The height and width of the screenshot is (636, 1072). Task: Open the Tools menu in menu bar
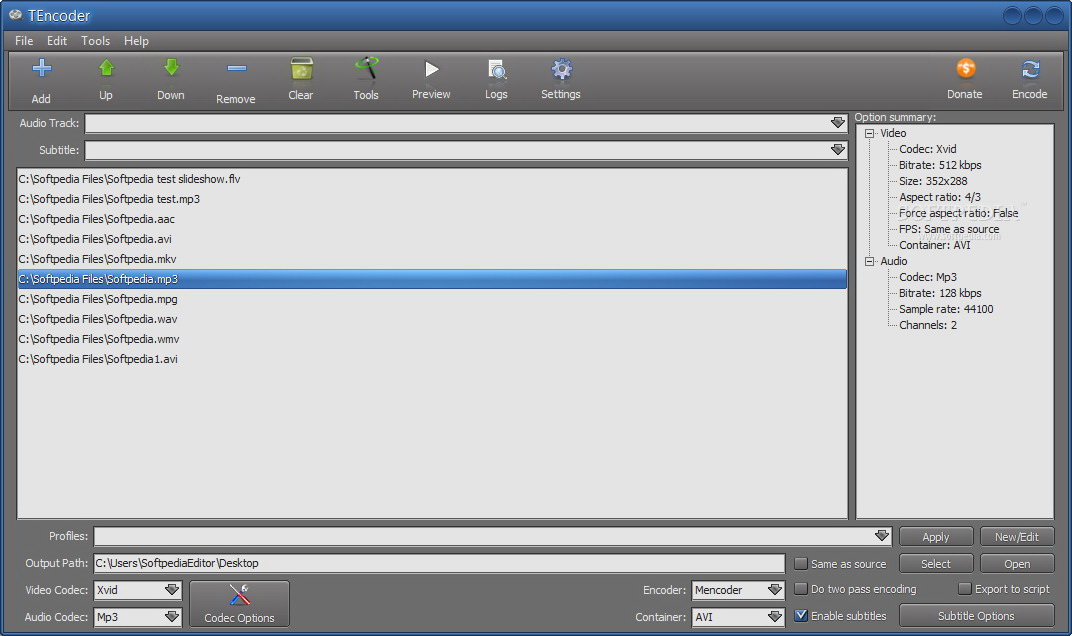click(x=95, y=41)
